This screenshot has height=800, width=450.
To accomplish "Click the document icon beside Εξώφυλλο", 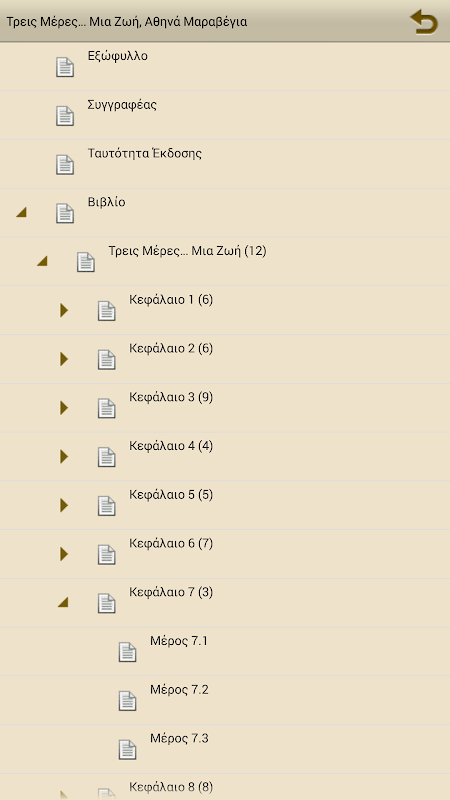I will tap(65, 67).
